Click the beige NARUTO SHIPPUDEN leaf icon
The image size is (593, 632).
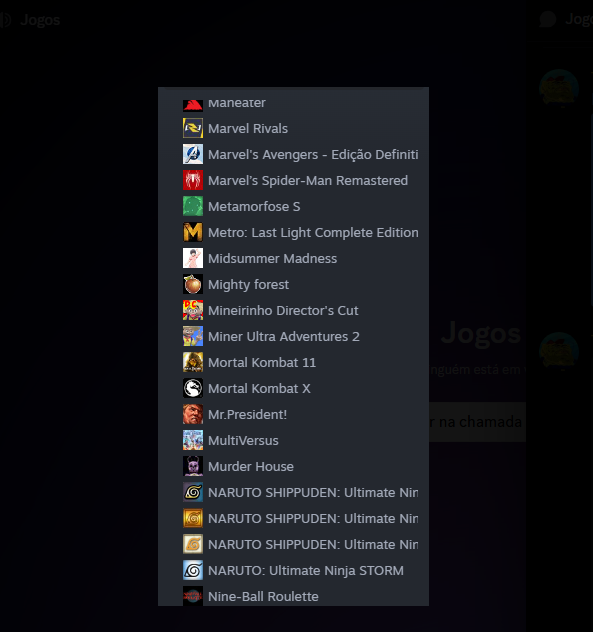pyautogui.click(x=193, y=544)
